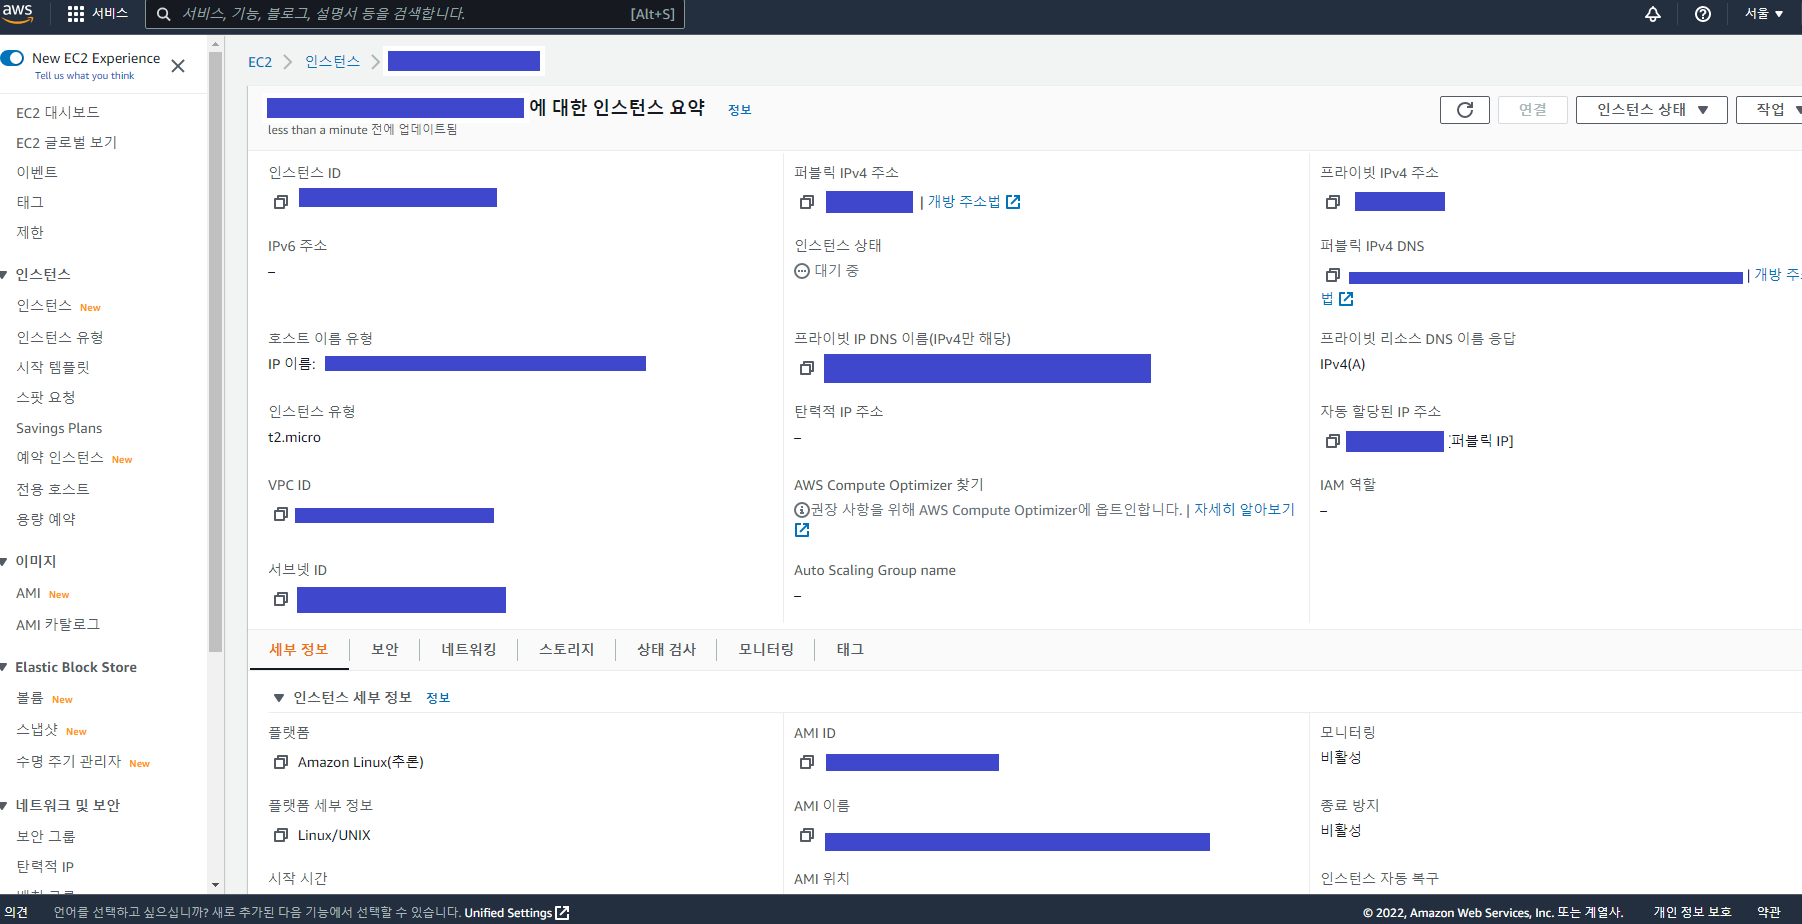Copy the public IPv4 address
Screen dimensions: 1802x924
[807, 202]
